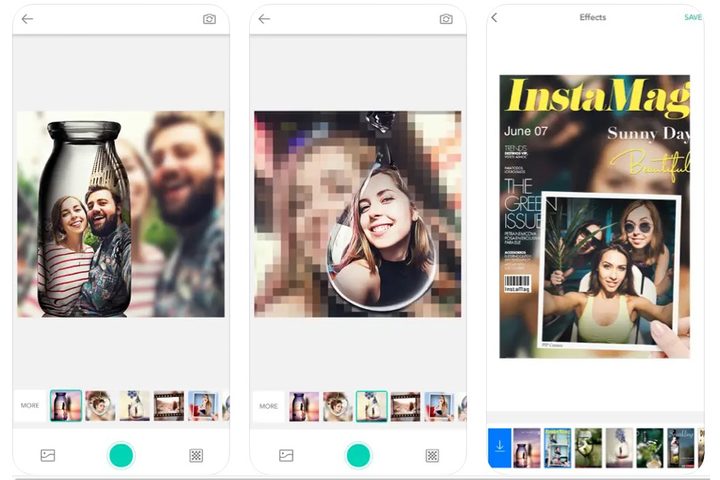Select the highlighted bottle frame on bottle-photo screen
The width and height of the screenshot is (720, 480).
[x=66, y=406]
